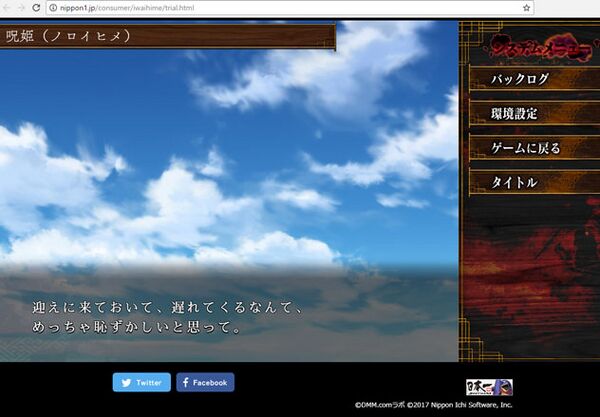Reload the page with the refresh icon
Screen dimensions: 600x417
click(36, 8)
